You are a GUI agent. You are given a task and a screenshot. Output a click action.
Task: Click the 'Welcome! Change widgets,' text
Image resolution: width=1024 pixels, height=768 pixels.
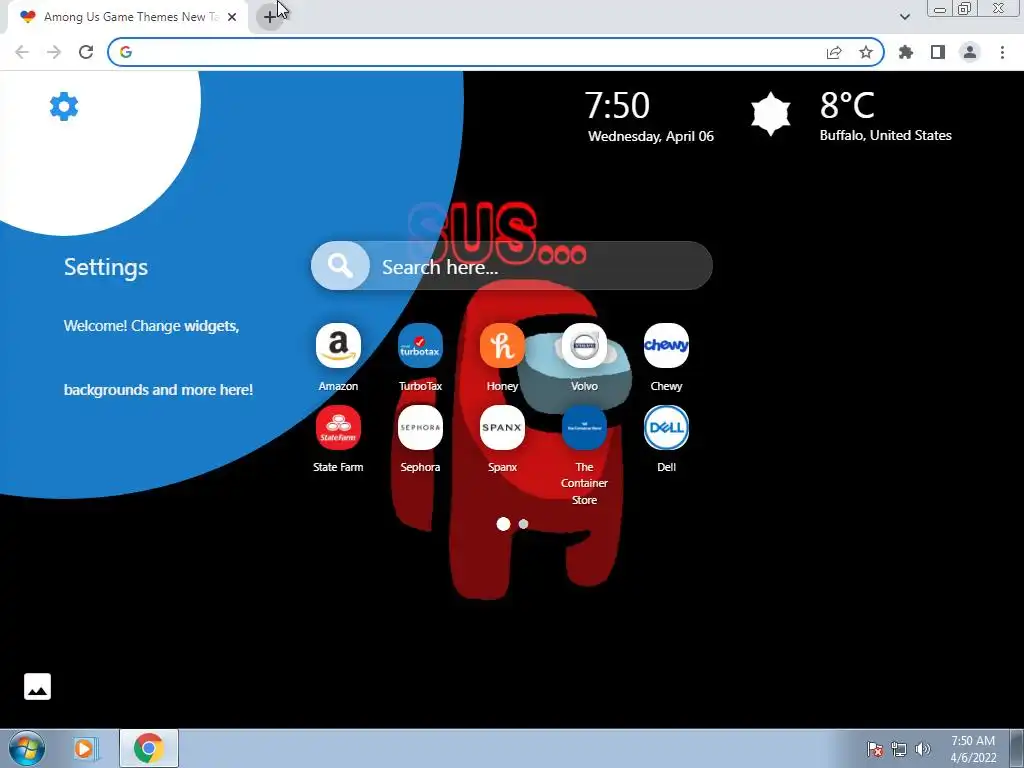(x=152, y=326)
